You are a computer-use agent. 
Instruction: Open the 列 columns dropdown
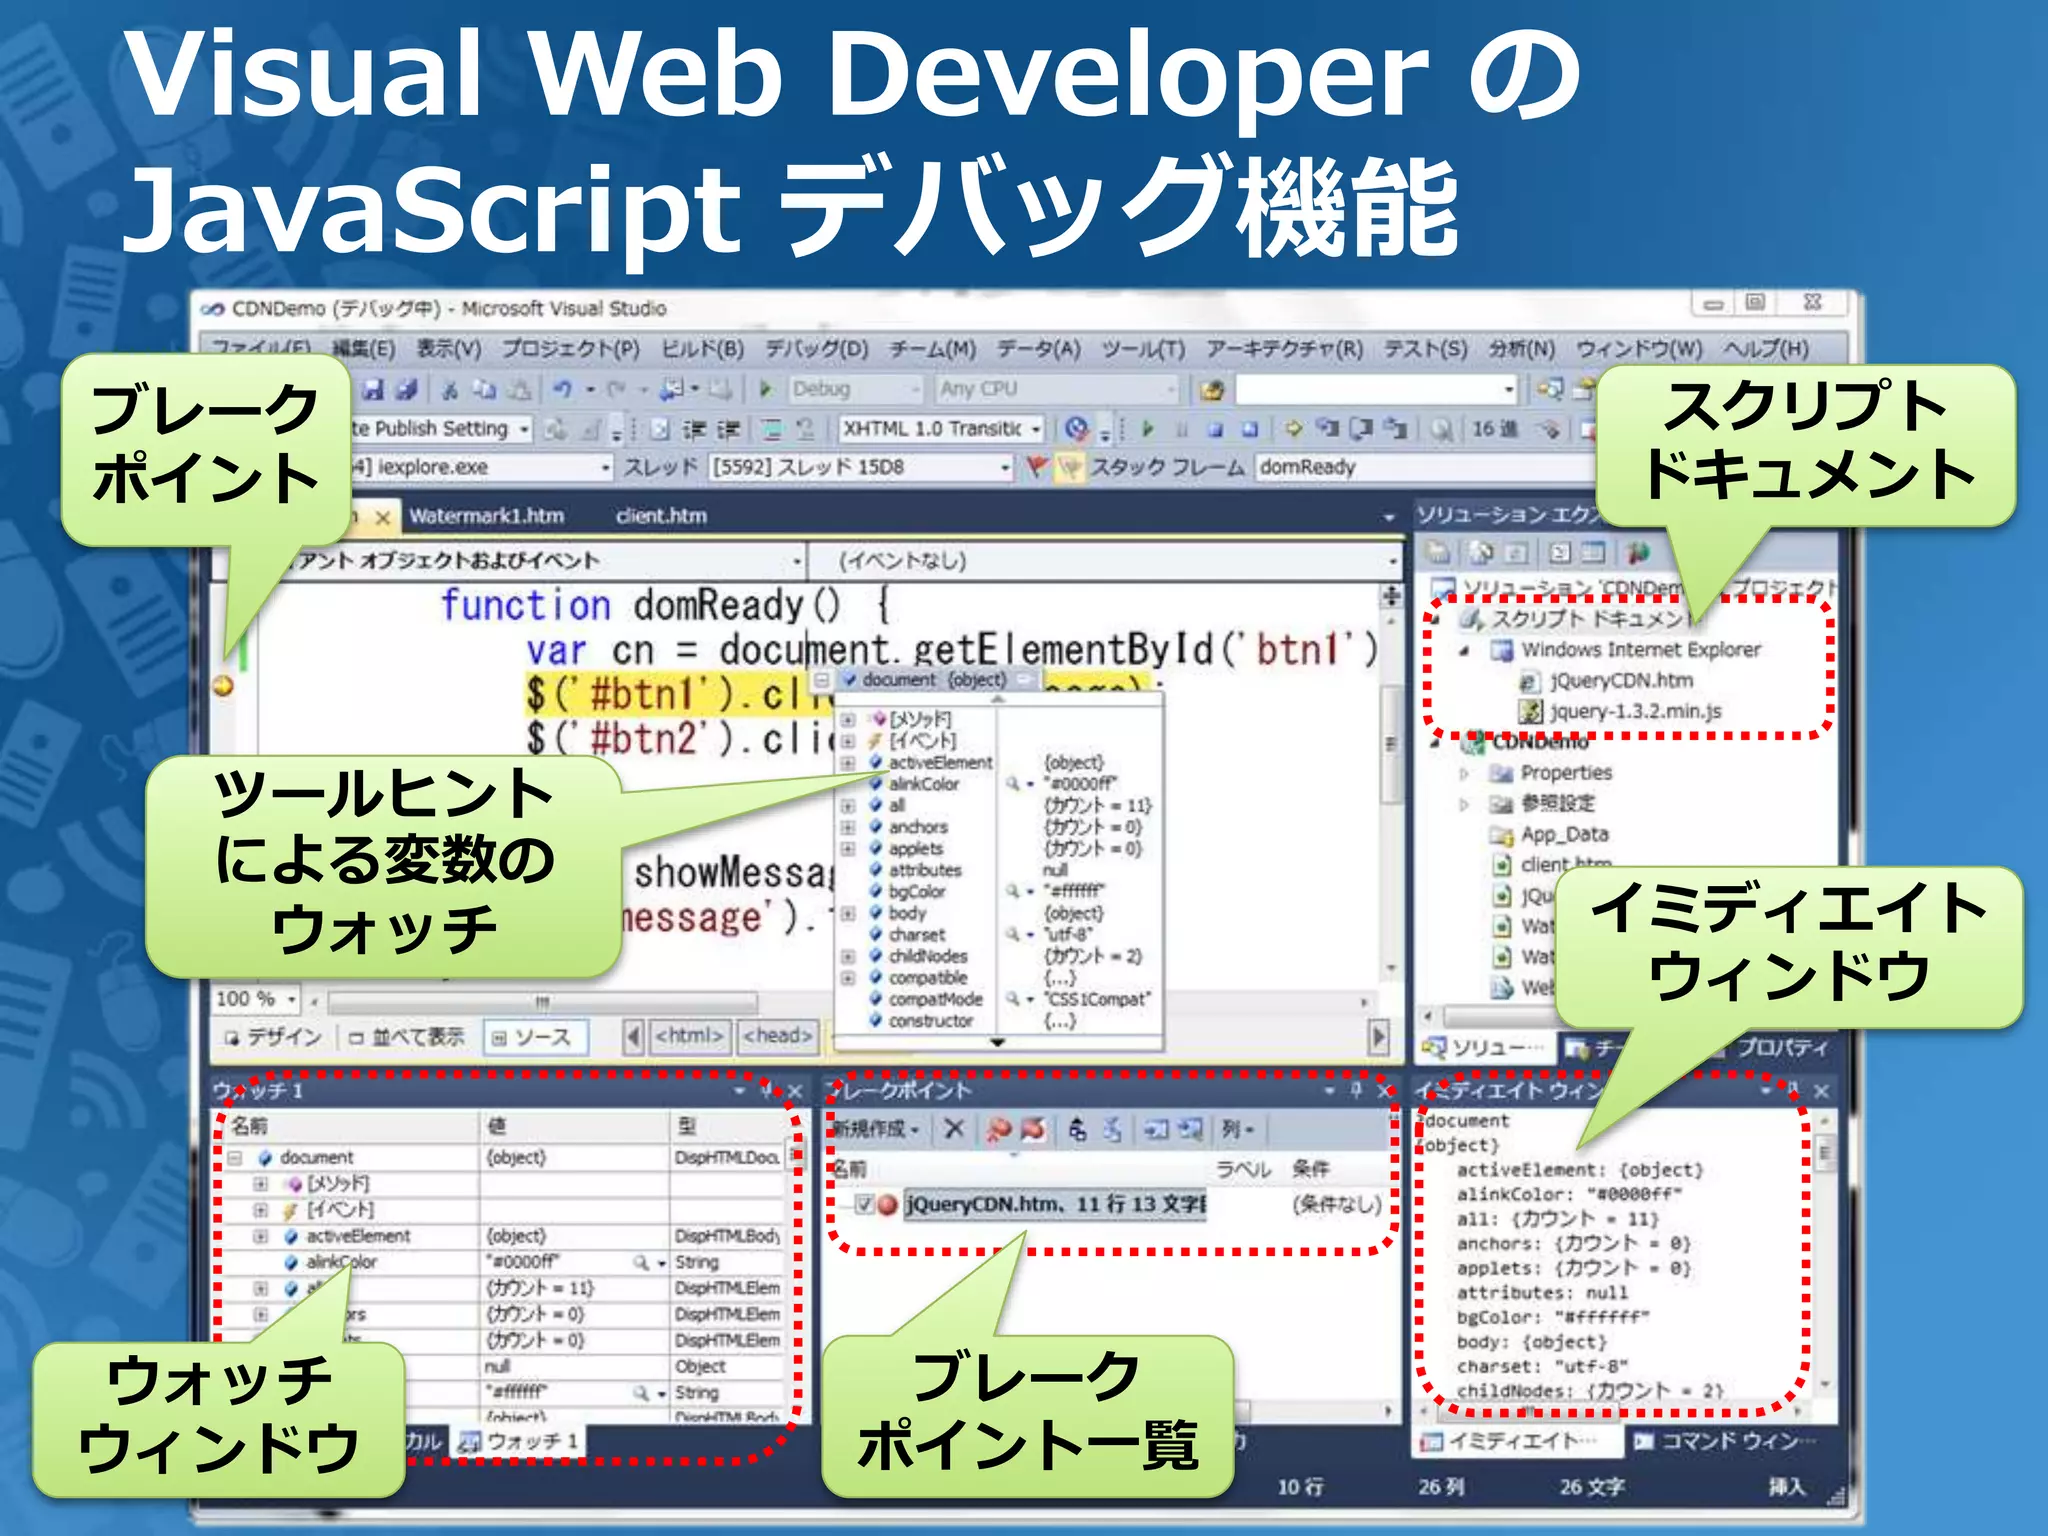pyautogui.click(x=1237, y=1129)
